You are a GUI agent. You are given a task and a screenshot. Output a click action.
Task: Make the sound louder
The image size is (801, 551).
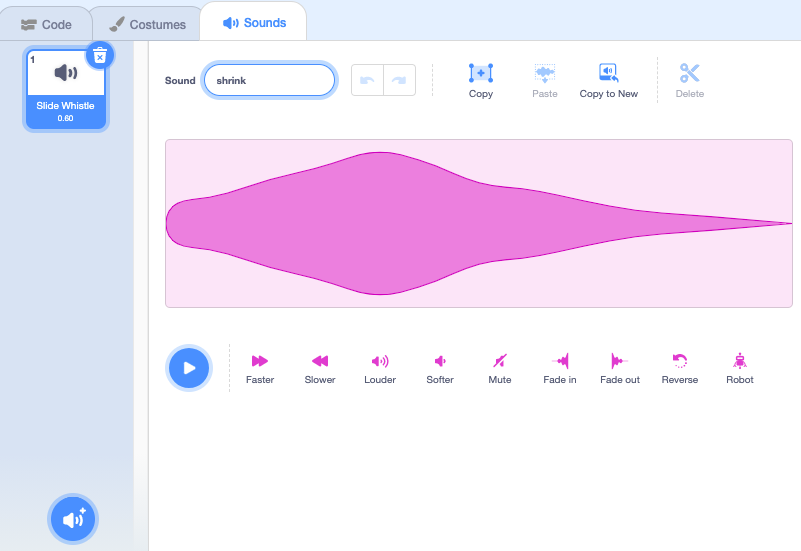click(380, 369)
